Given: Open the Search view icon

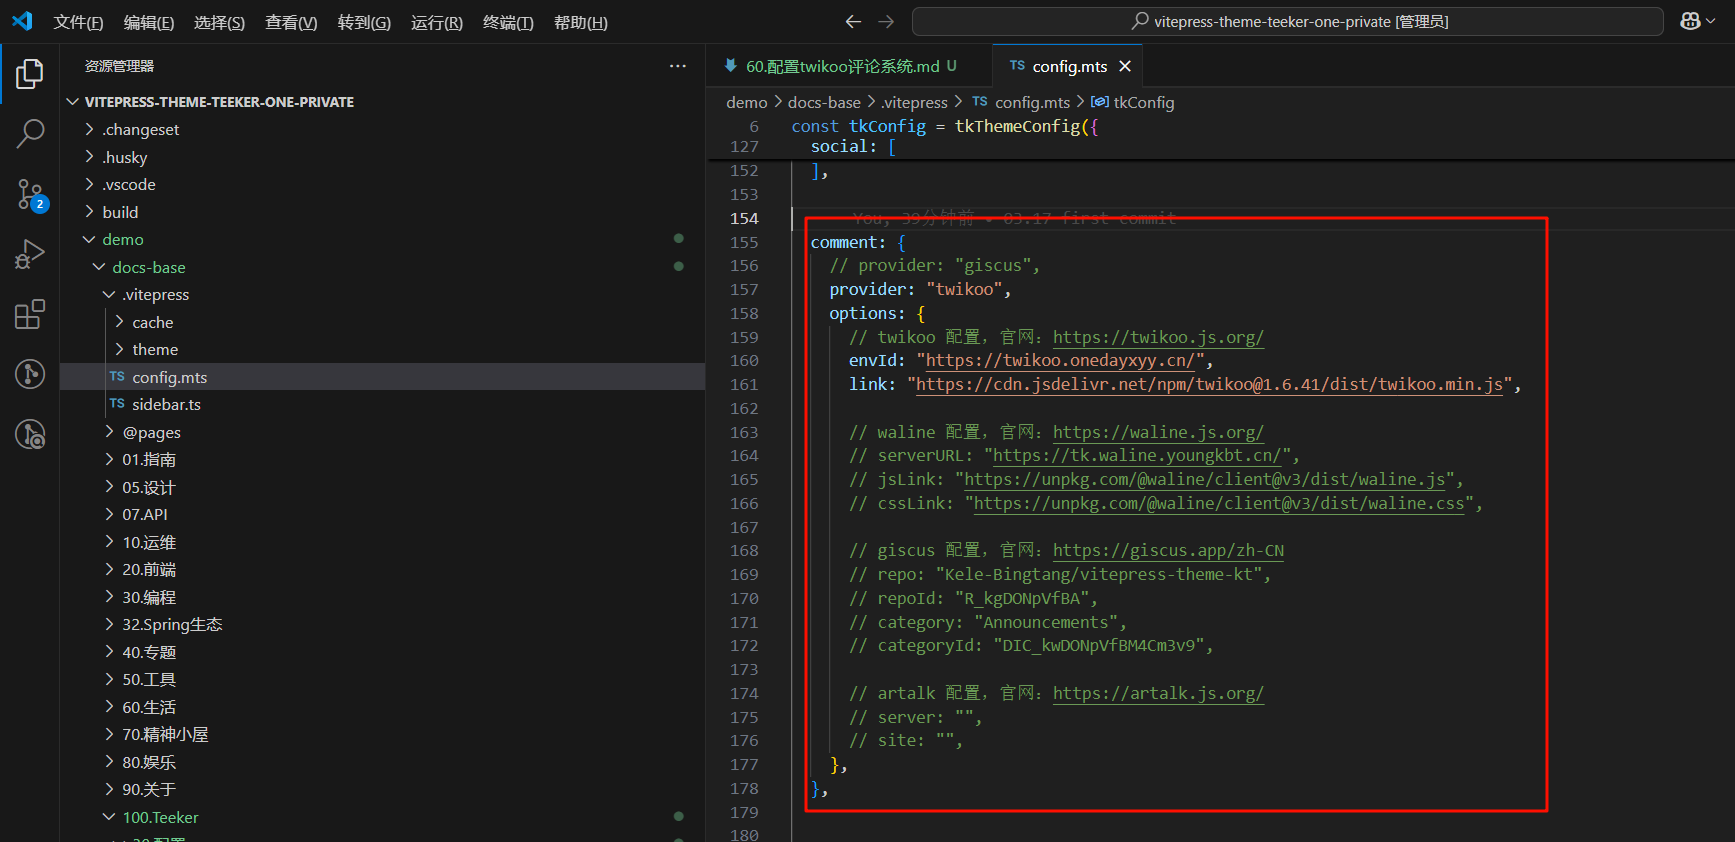Looking at the screenshot, I should tap(30, 133).
